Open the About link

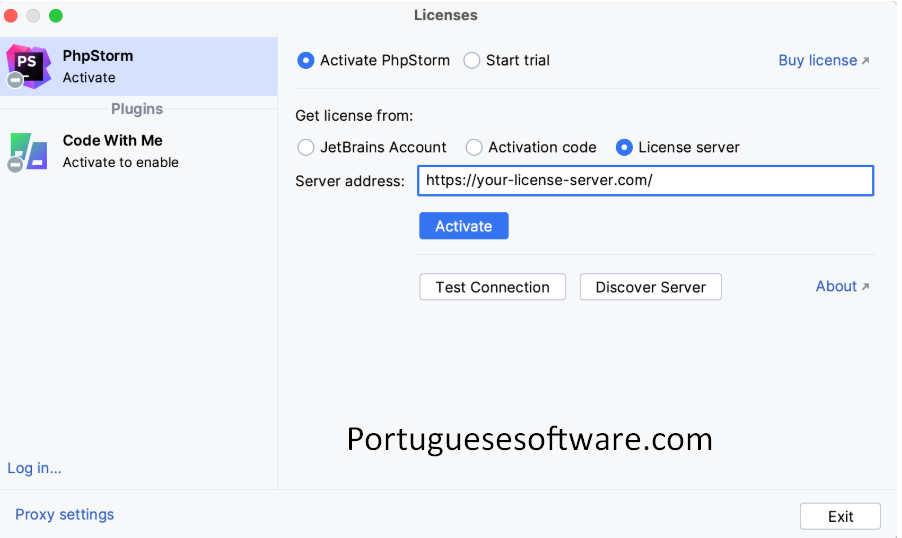pyautogui.click(x=843, y=286)
